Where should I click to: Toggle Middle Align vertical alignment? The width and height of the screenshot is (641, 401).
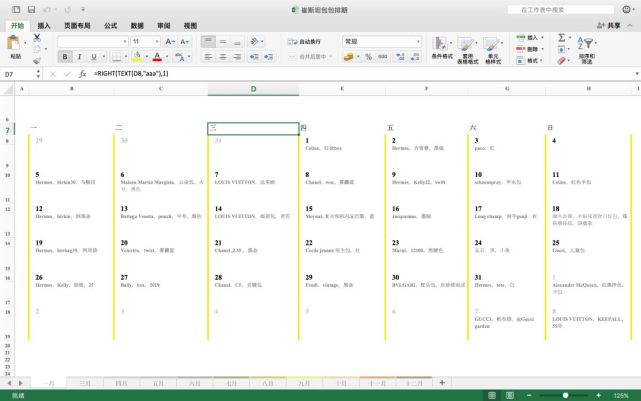(x=223, y=41)
